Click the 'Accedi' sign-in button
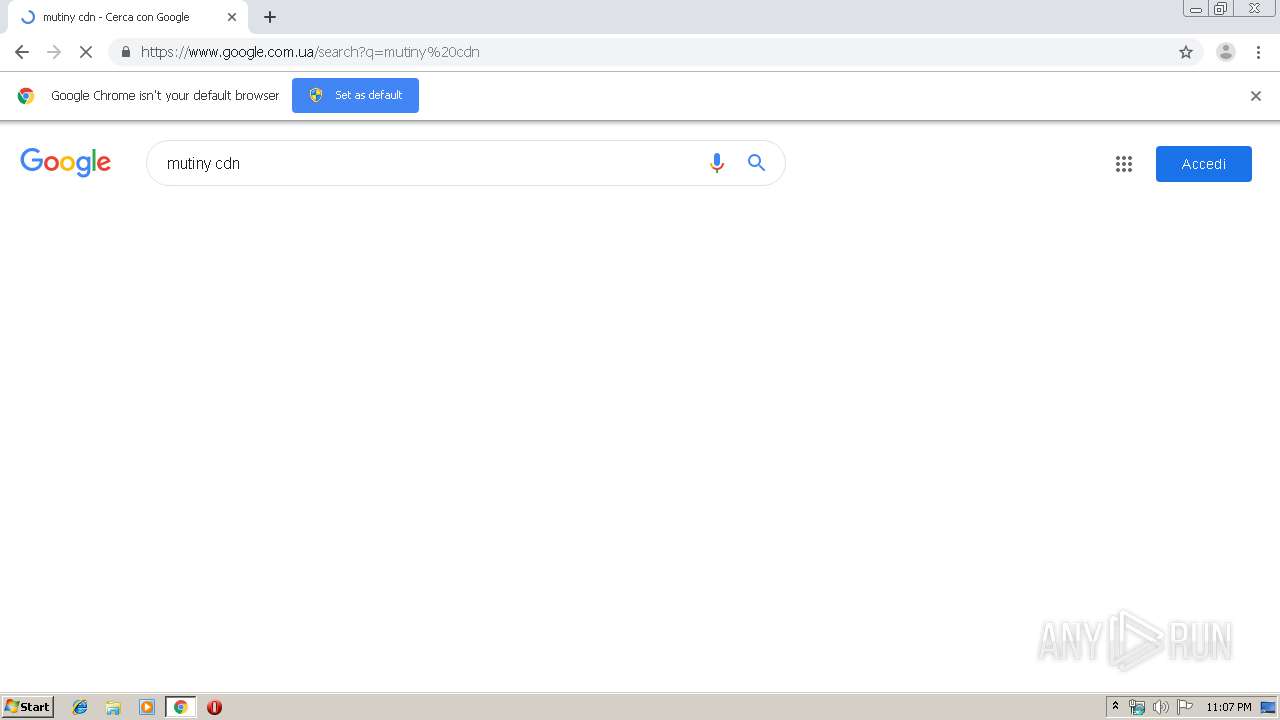The height and width of the screenshot is (720, 1280). [x=1204, y=164]
